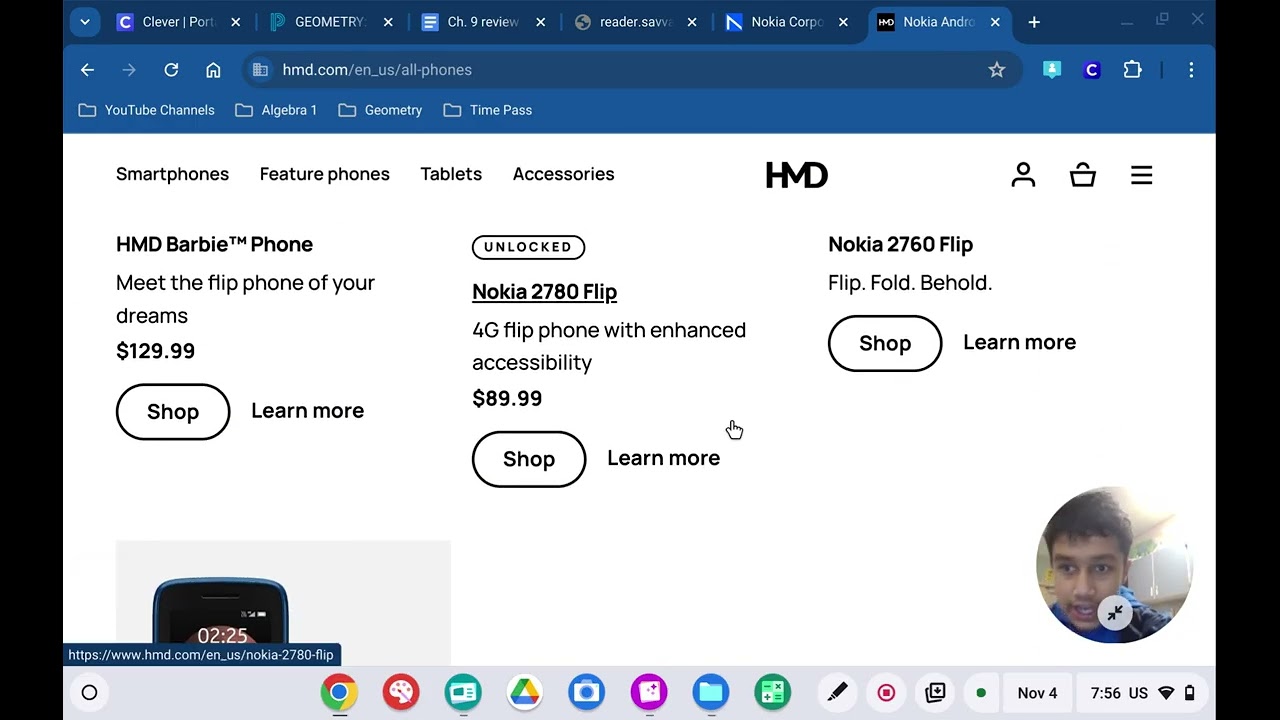Go back to the previous page
The image size is (1280, 720).
pyautogui.click(x=87, y=70)
